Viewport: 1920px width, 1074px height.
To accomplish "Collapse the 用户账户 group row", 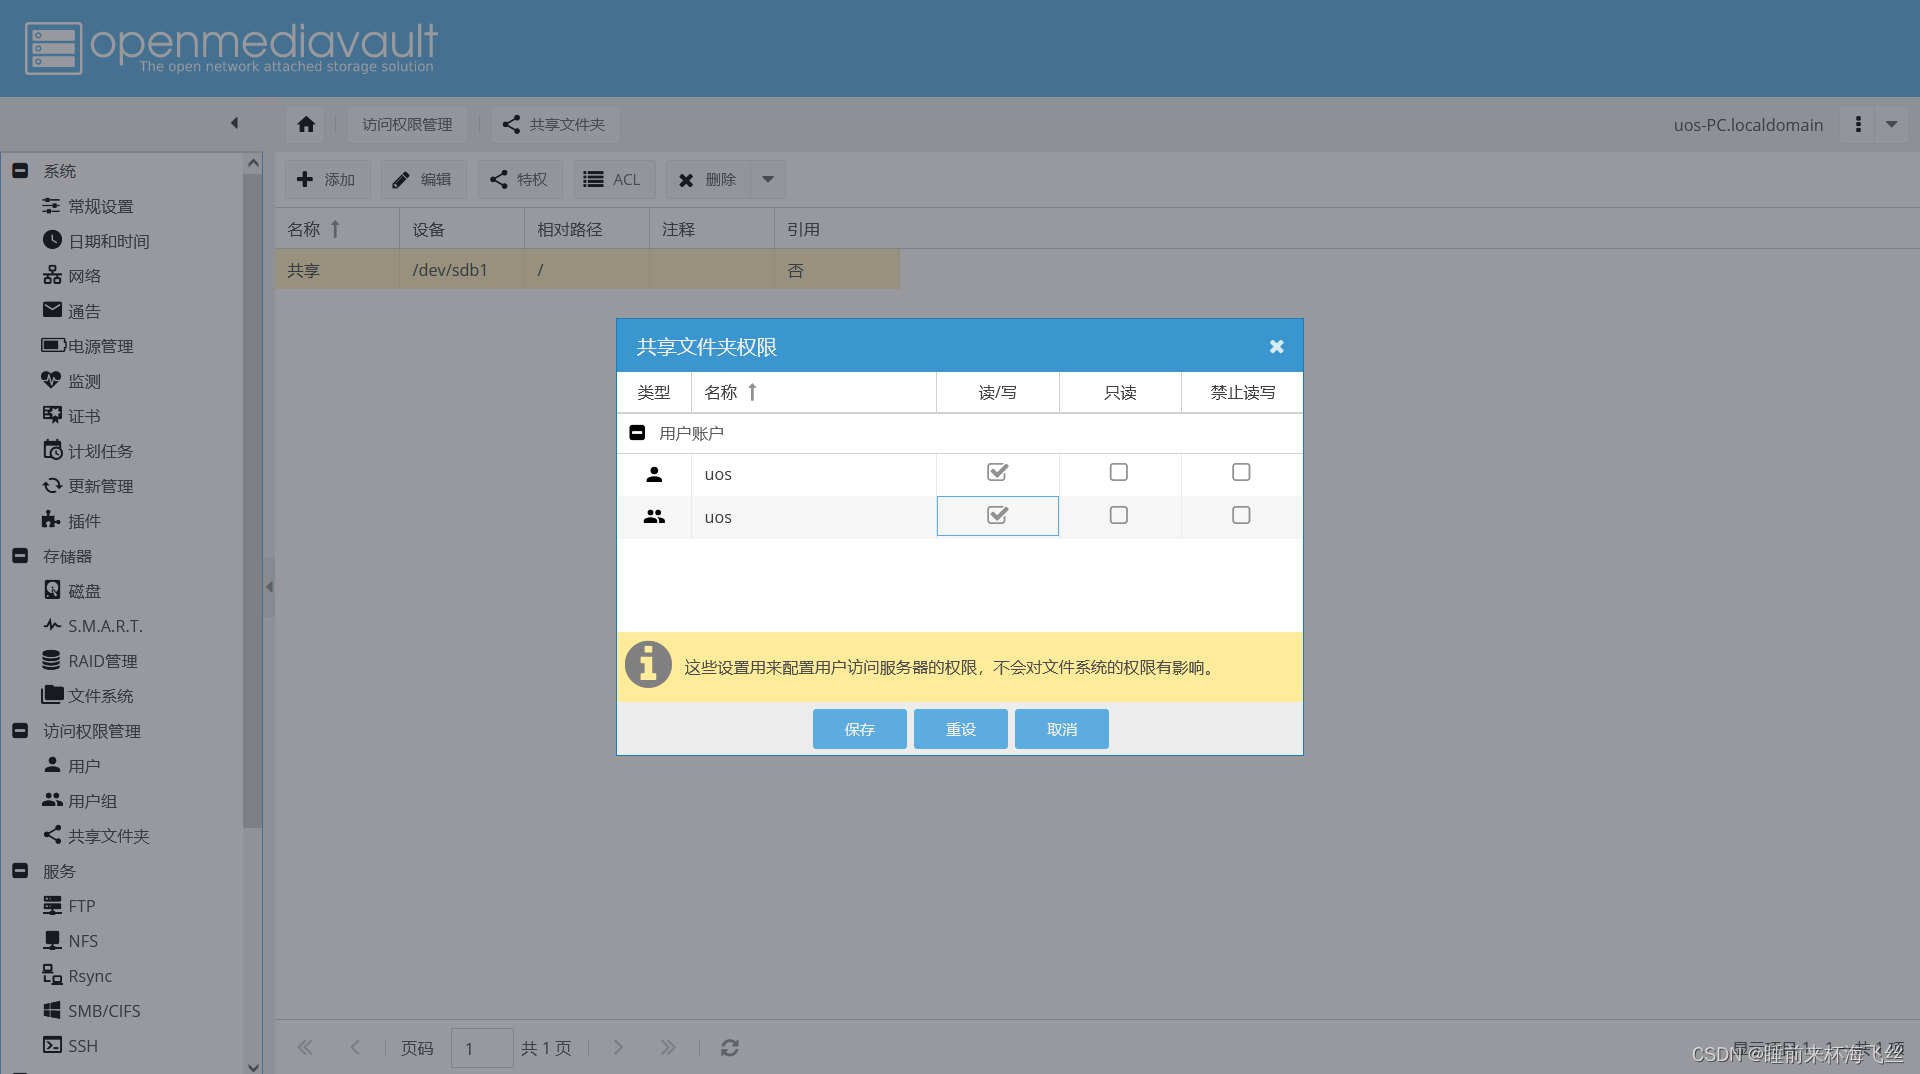I will click(637, 433).
